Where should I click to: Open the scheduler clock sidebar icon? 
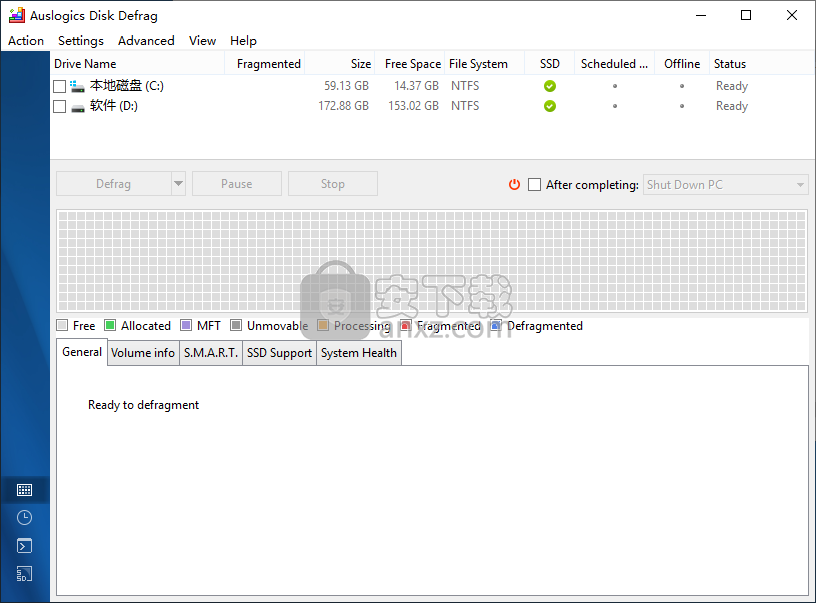point(24,518)
